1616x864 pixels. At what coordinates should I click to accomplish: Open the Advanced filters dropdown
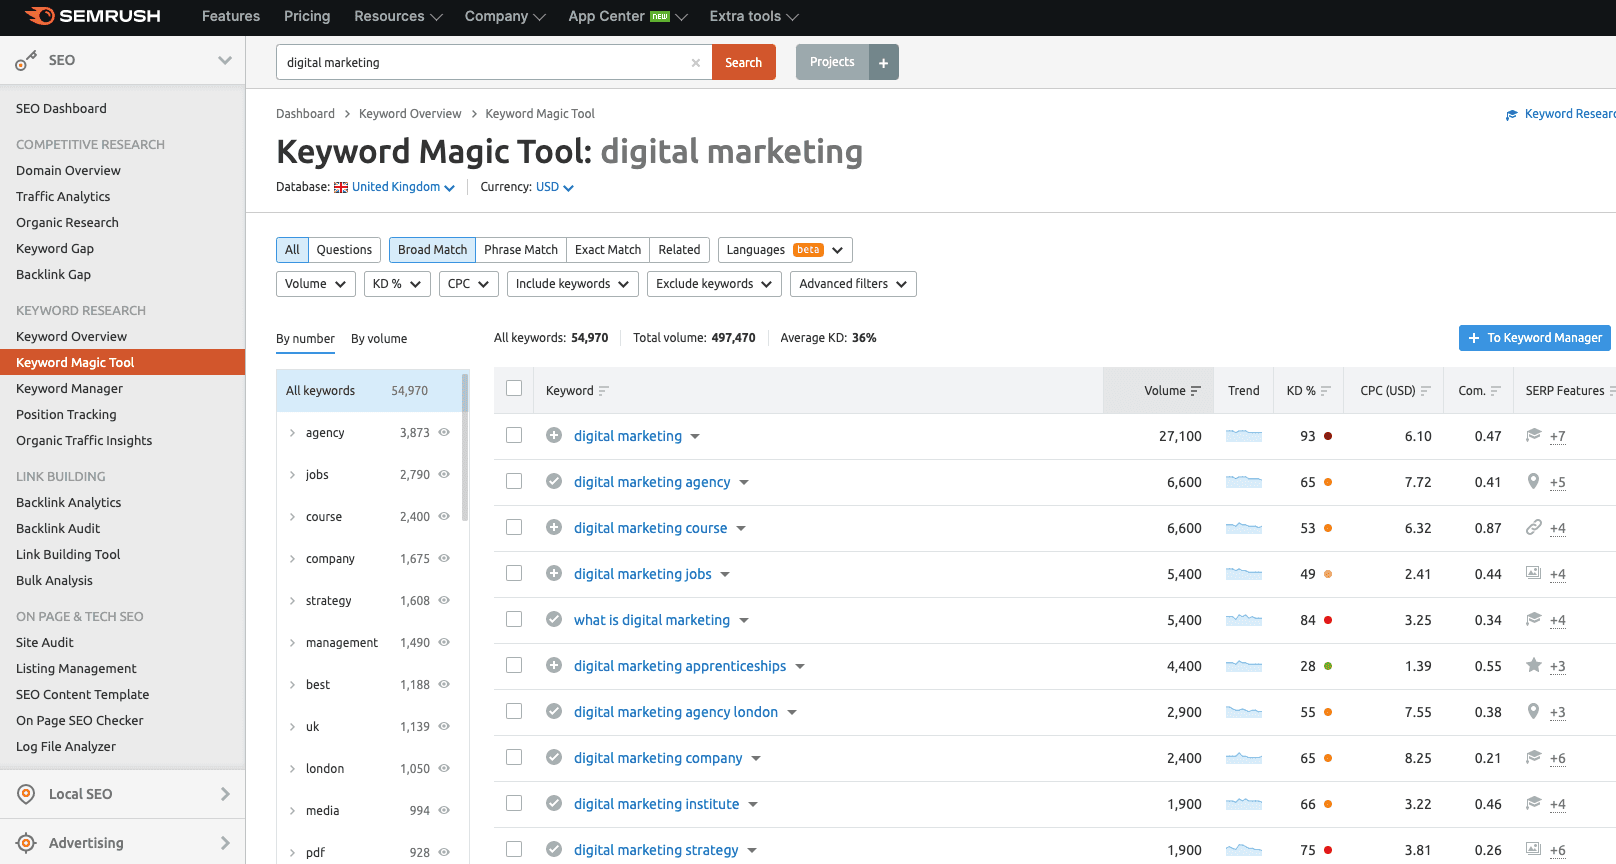[x=853, y=284]
